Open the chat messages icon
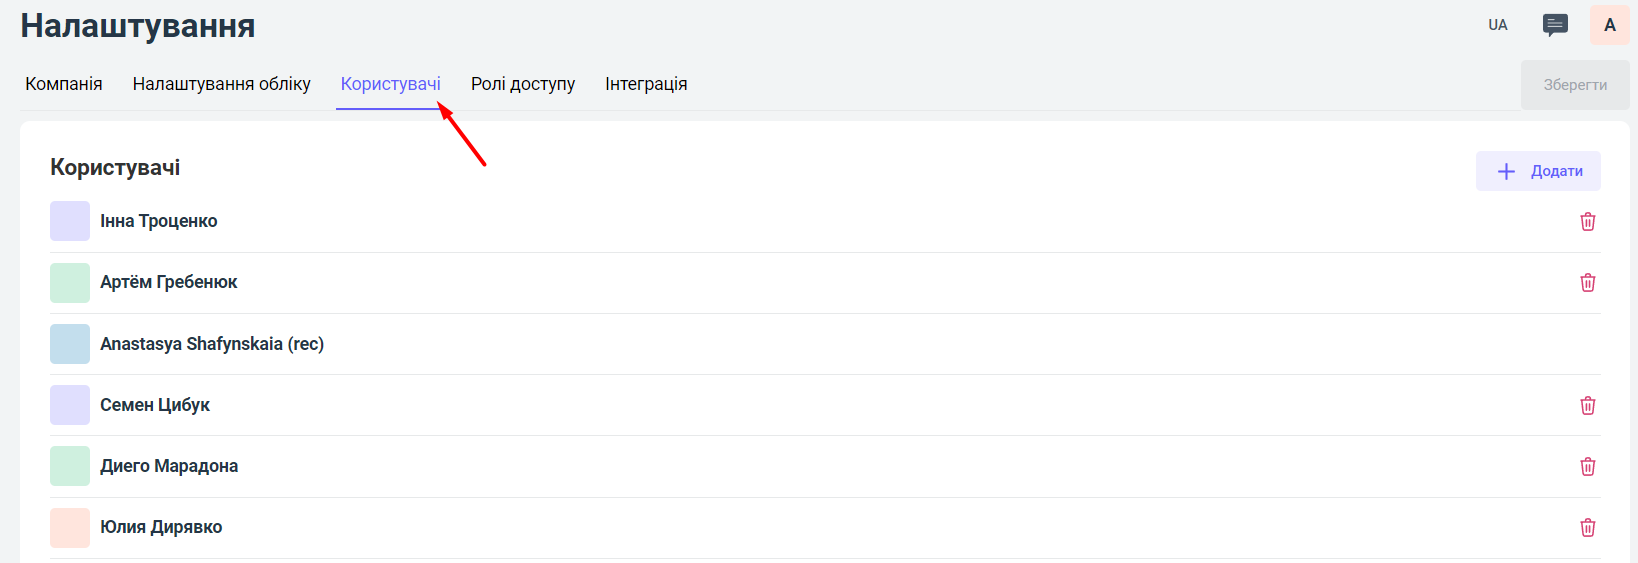 click(x=1555, y=25)
